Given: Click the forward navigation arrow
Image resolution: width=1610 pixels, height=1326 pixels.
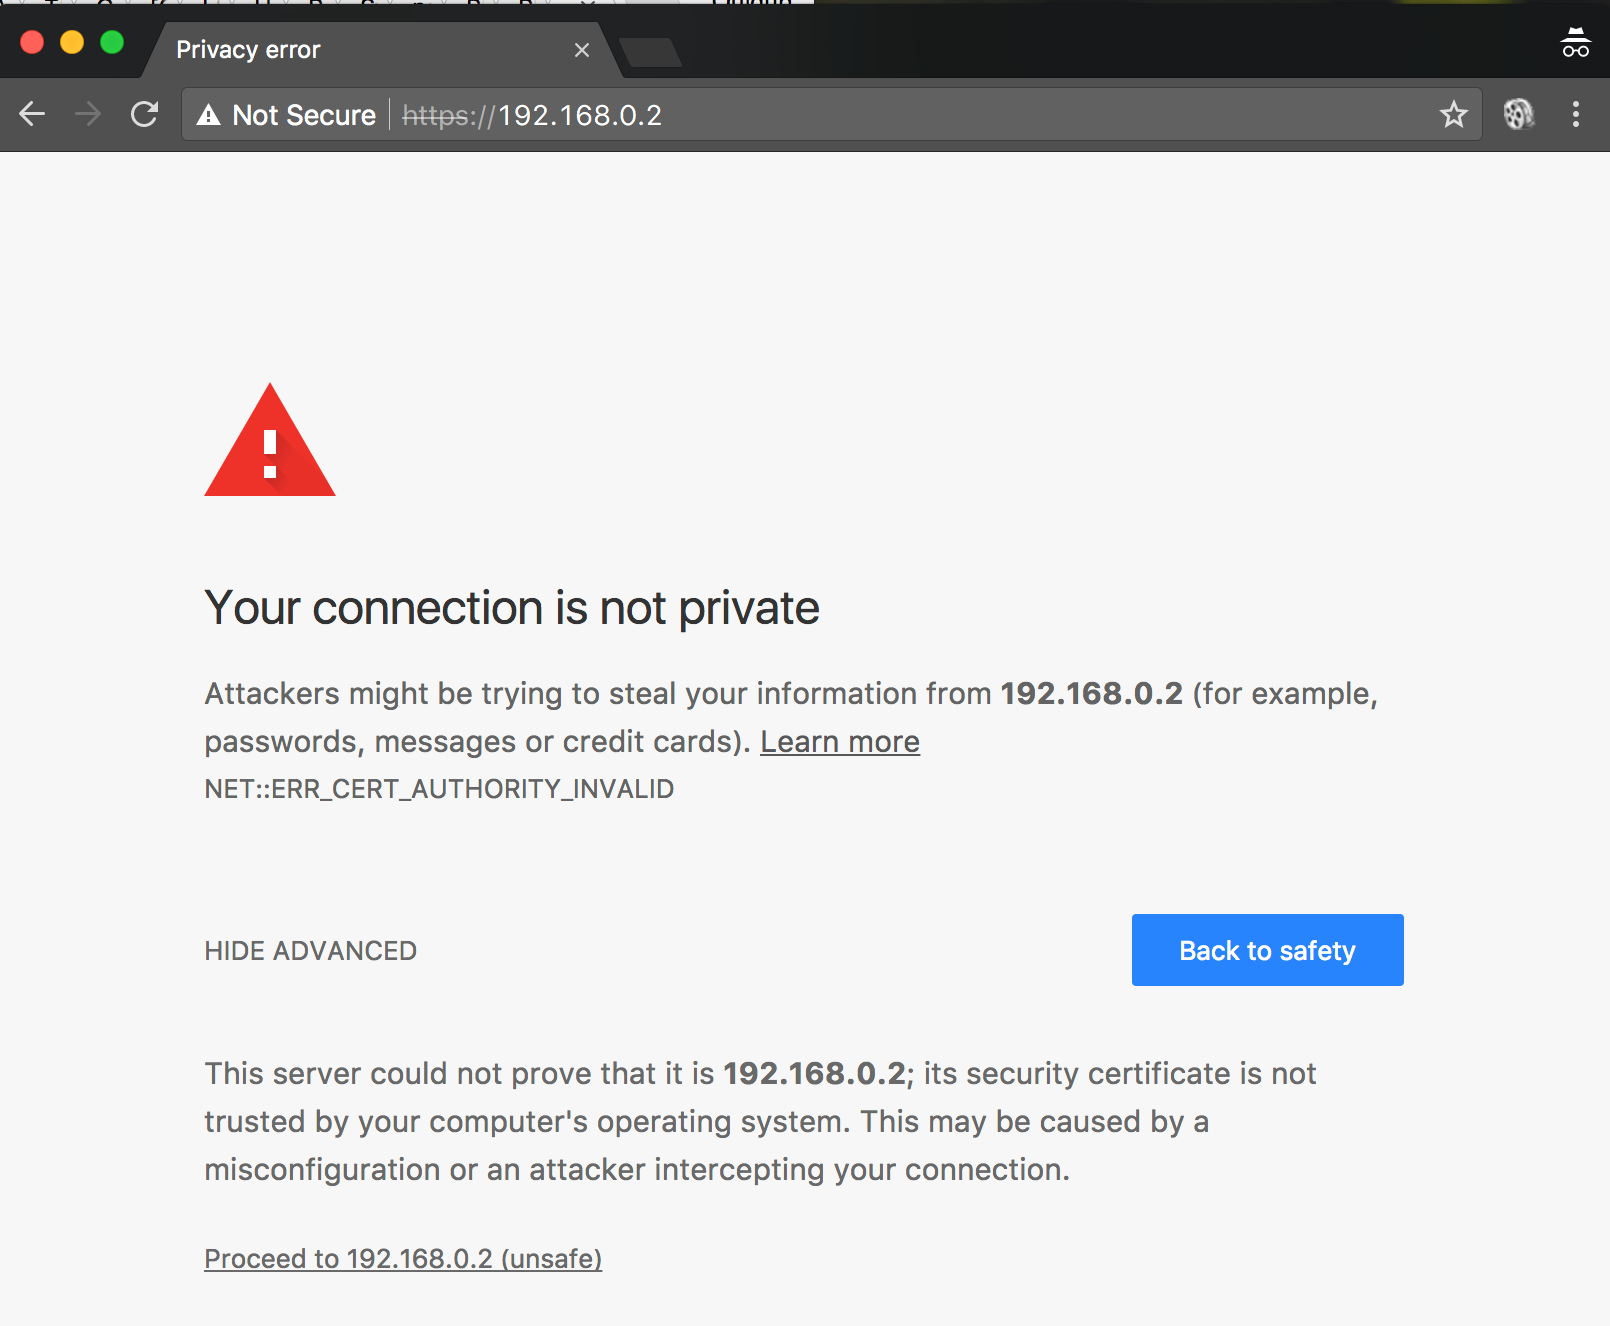Looking at the screenshot, I should point(88,115).
